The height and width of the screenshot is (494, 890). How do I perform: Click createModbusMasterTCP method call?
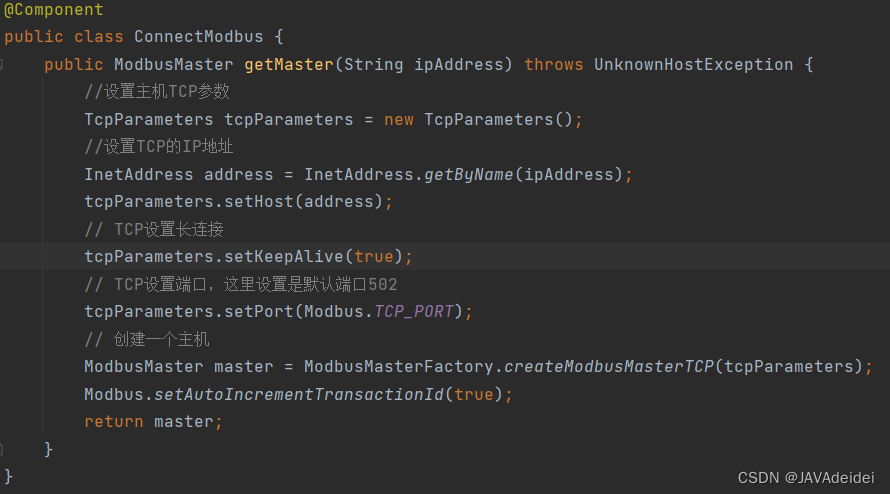point(608,367)
